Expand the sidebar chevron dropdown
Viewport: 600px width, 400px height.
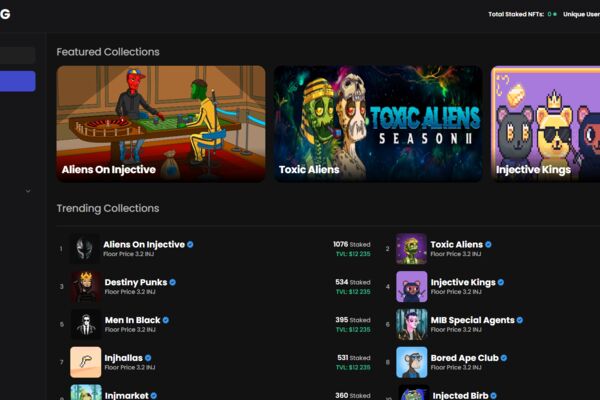28,191
